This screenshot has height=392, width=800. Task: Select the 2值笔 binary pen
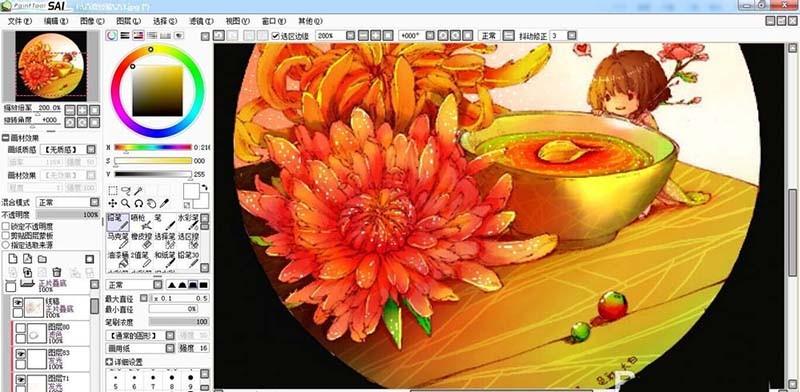[x=141, y=259]
